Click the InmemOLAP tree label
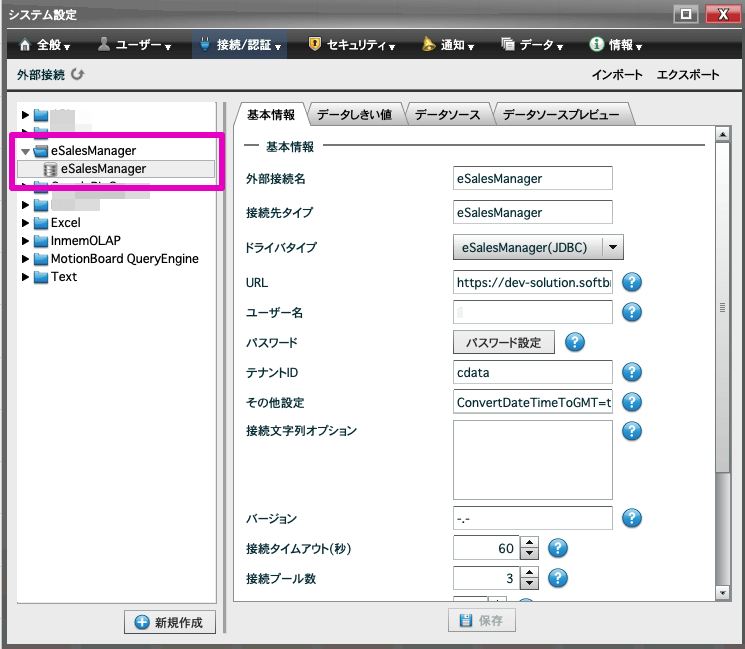The image size is (745, 649). 86,241
